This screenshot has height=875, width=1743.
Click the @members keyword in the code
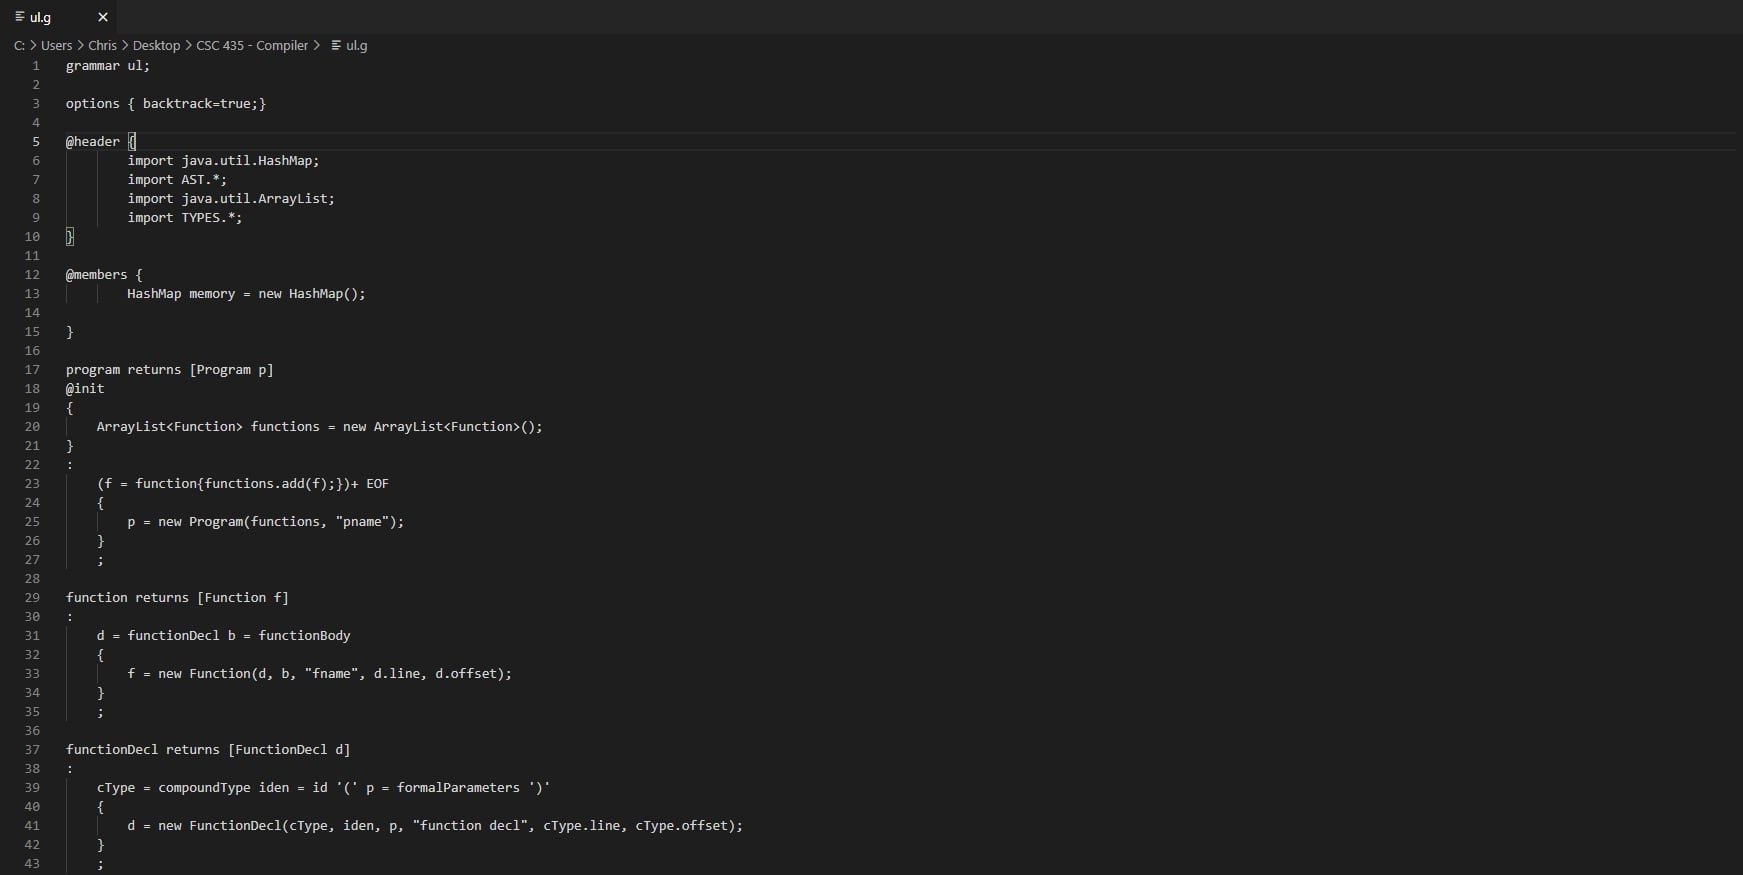[x=96, y=275]
